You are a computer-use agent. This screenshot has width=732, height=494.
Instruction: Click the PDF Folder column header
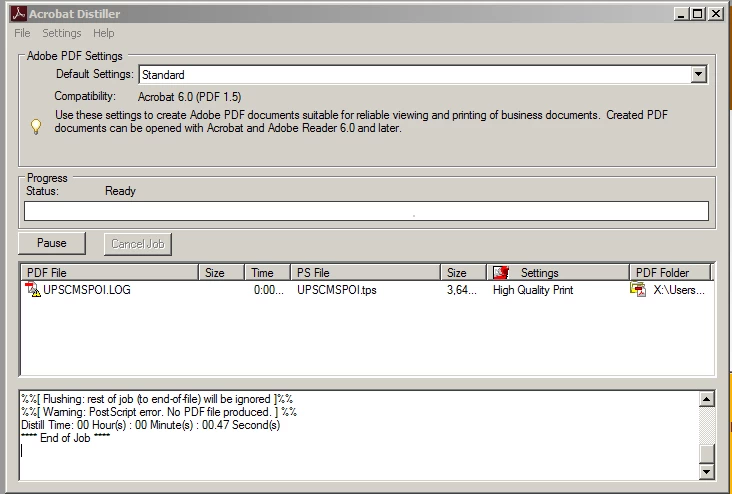pyautogui.click(x=670, y=273)
